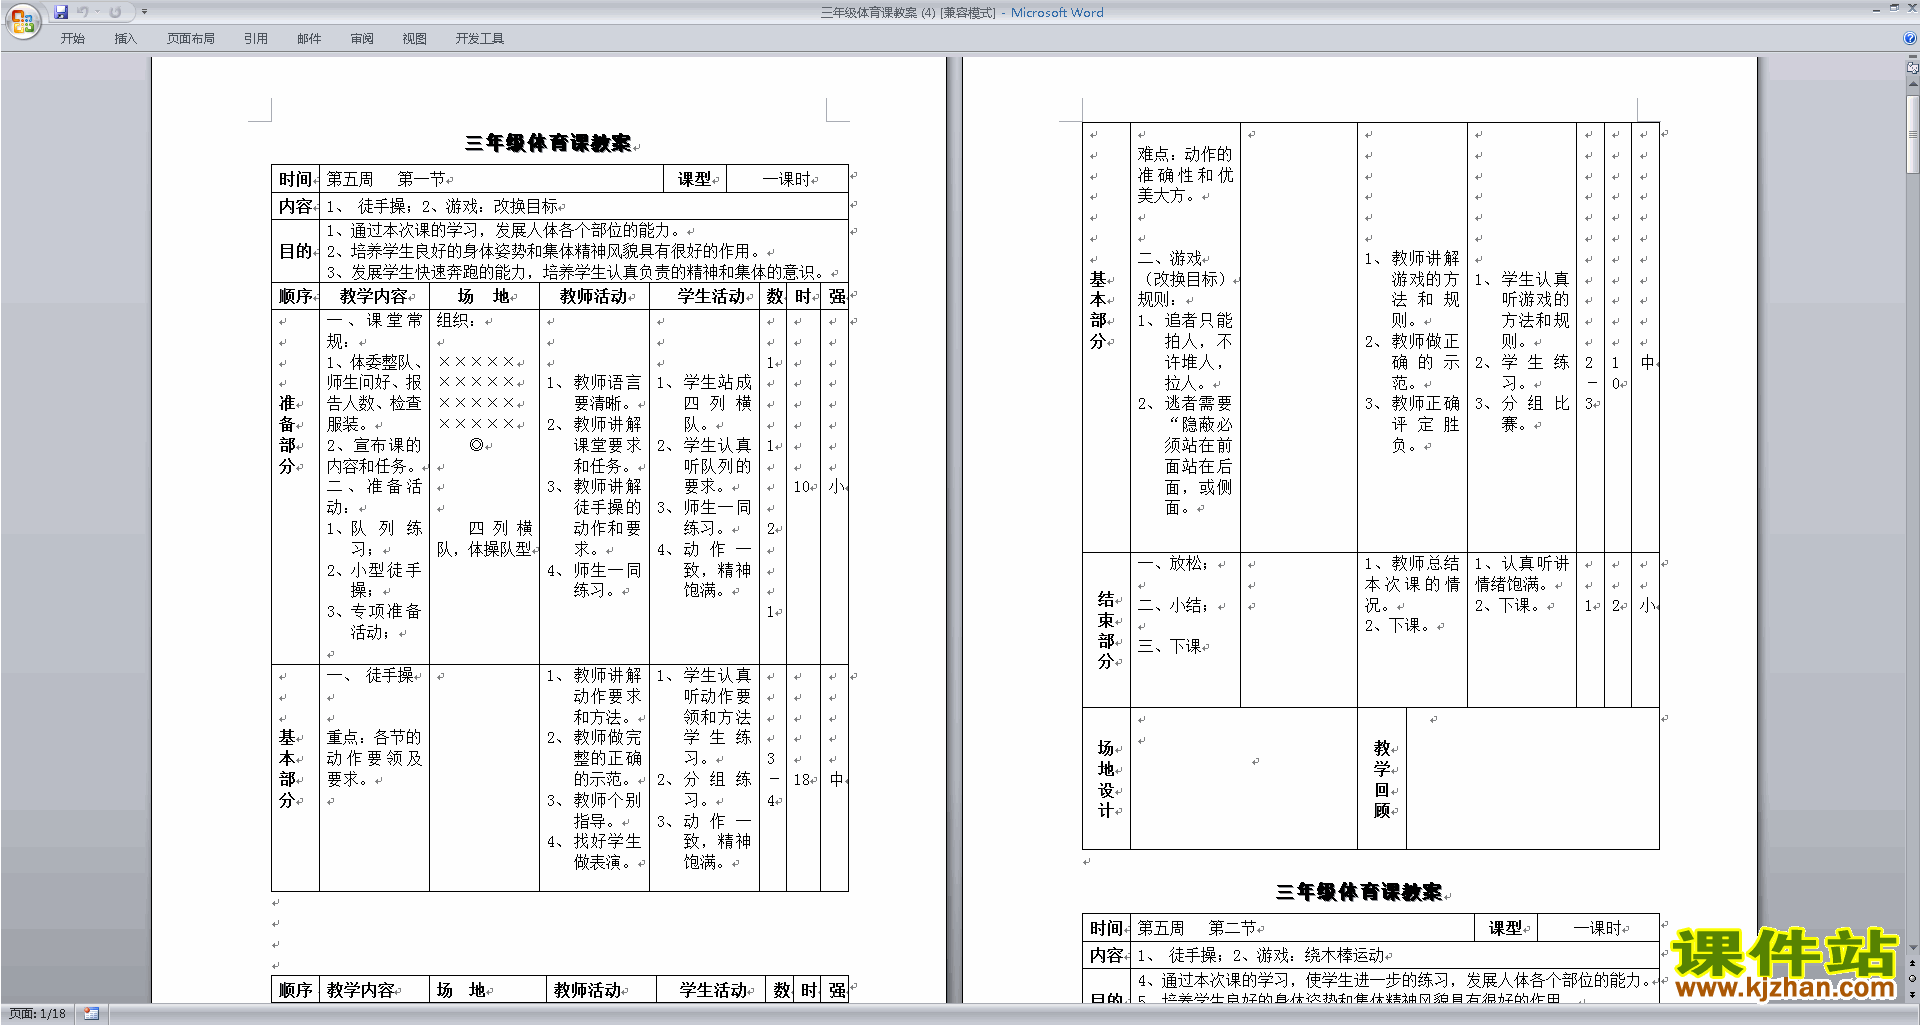Screen dimensions: 1920x1025
Task: Click the Previous Page double-arrow button
Action: [x=1912, y=963]
